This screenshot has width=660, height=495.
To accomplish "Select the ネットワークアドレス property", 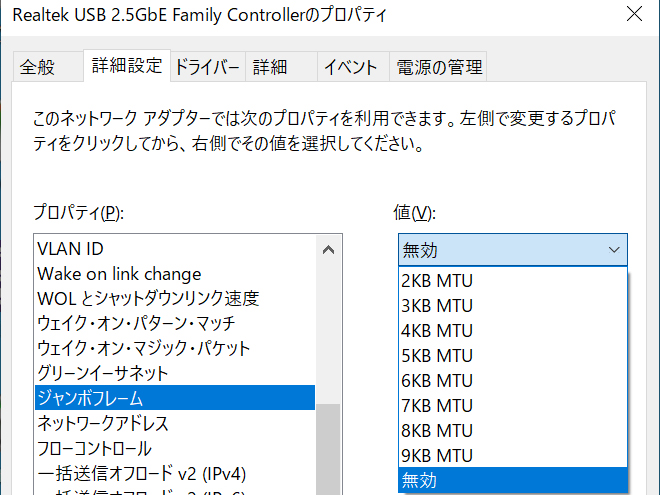I will pos(103,423).
